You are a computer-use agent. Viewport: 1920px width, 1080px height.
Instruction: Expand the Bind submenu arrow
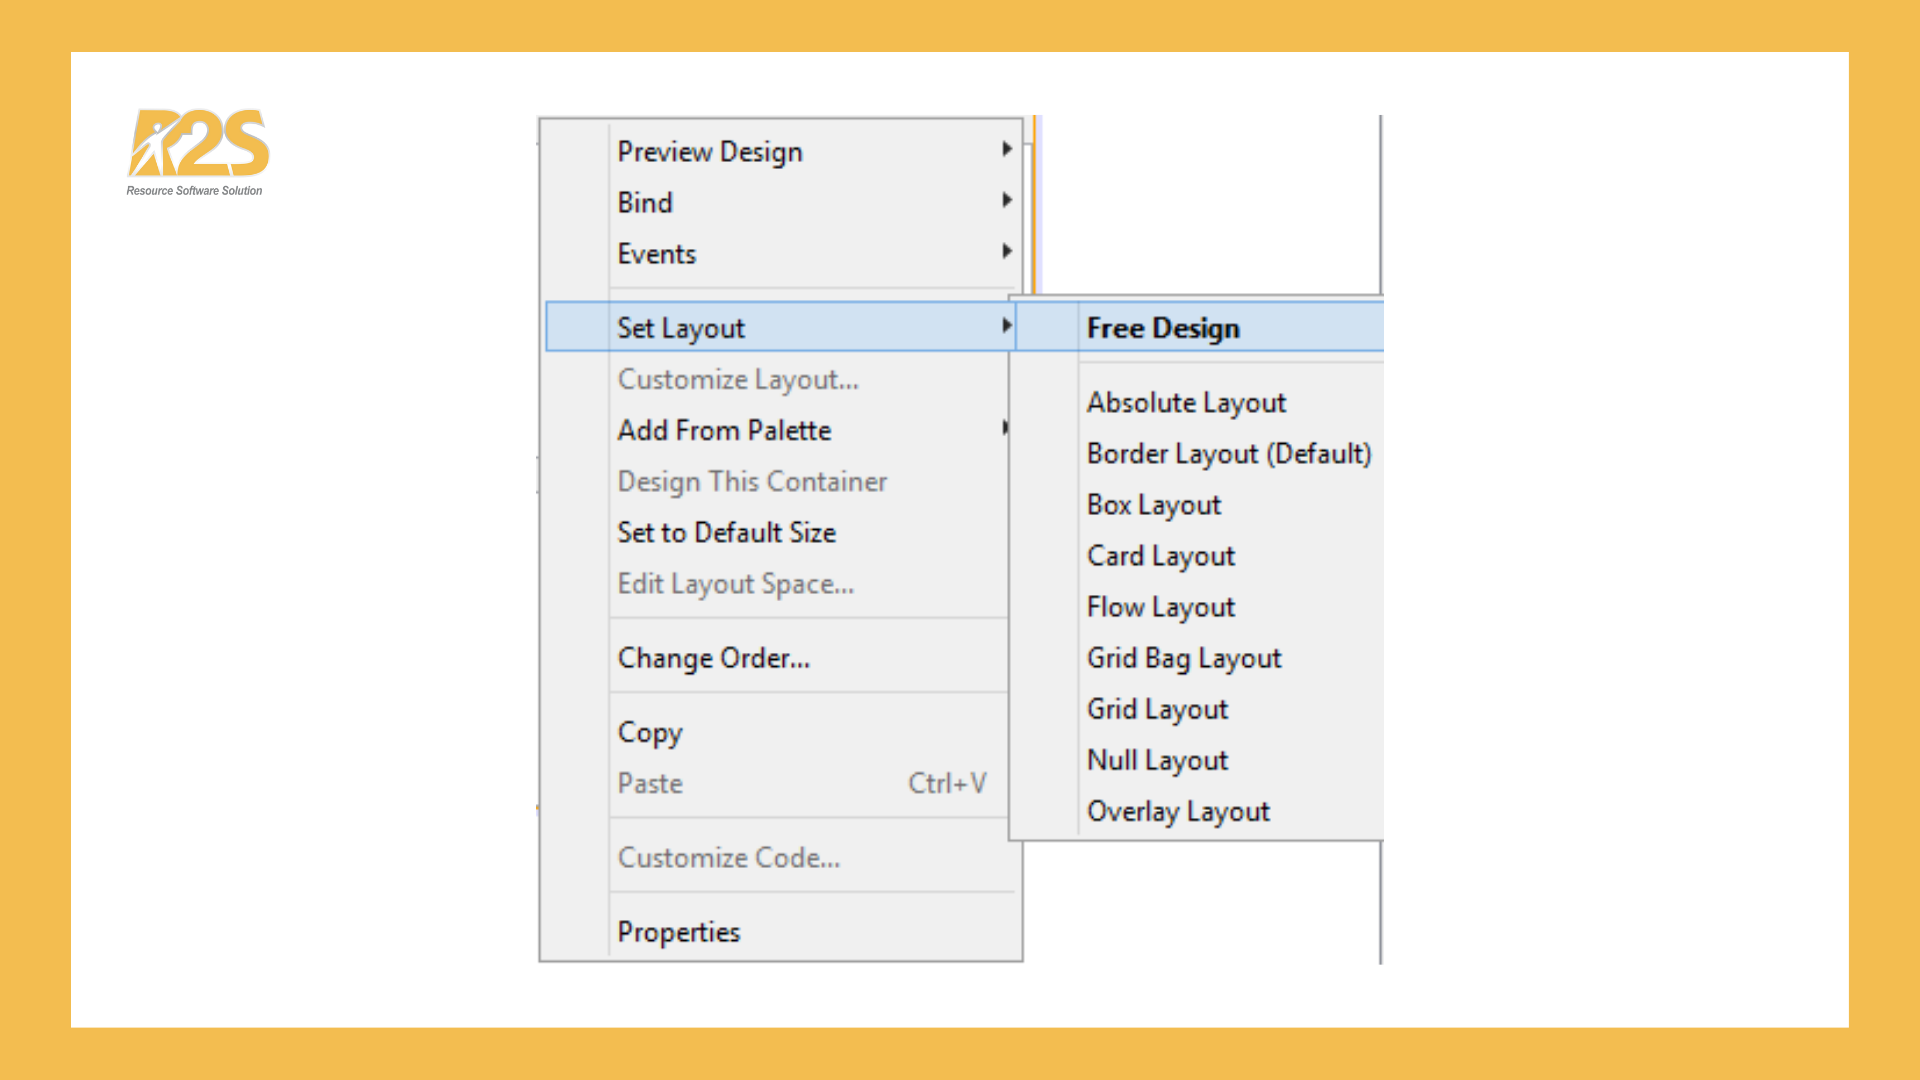coord(1006,201)
